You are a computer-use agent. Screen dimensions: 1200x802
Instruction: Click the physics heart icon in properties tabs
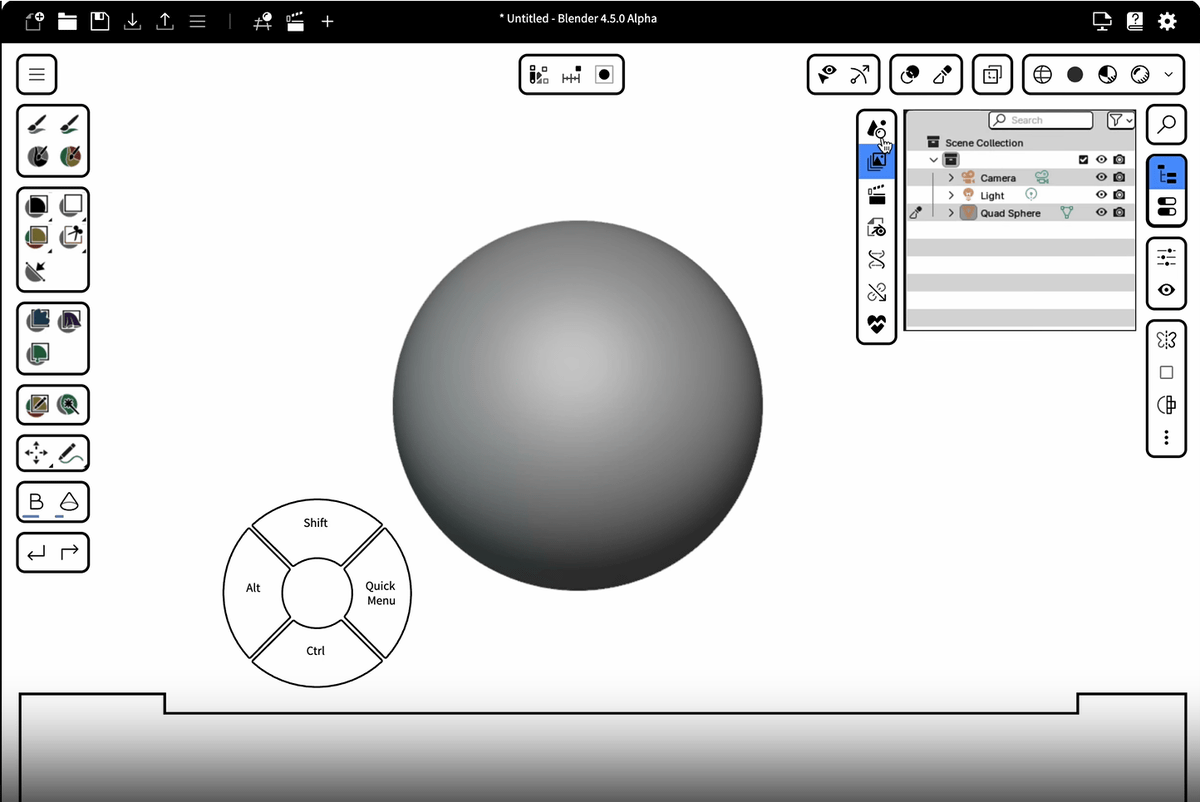click(877, 325)
